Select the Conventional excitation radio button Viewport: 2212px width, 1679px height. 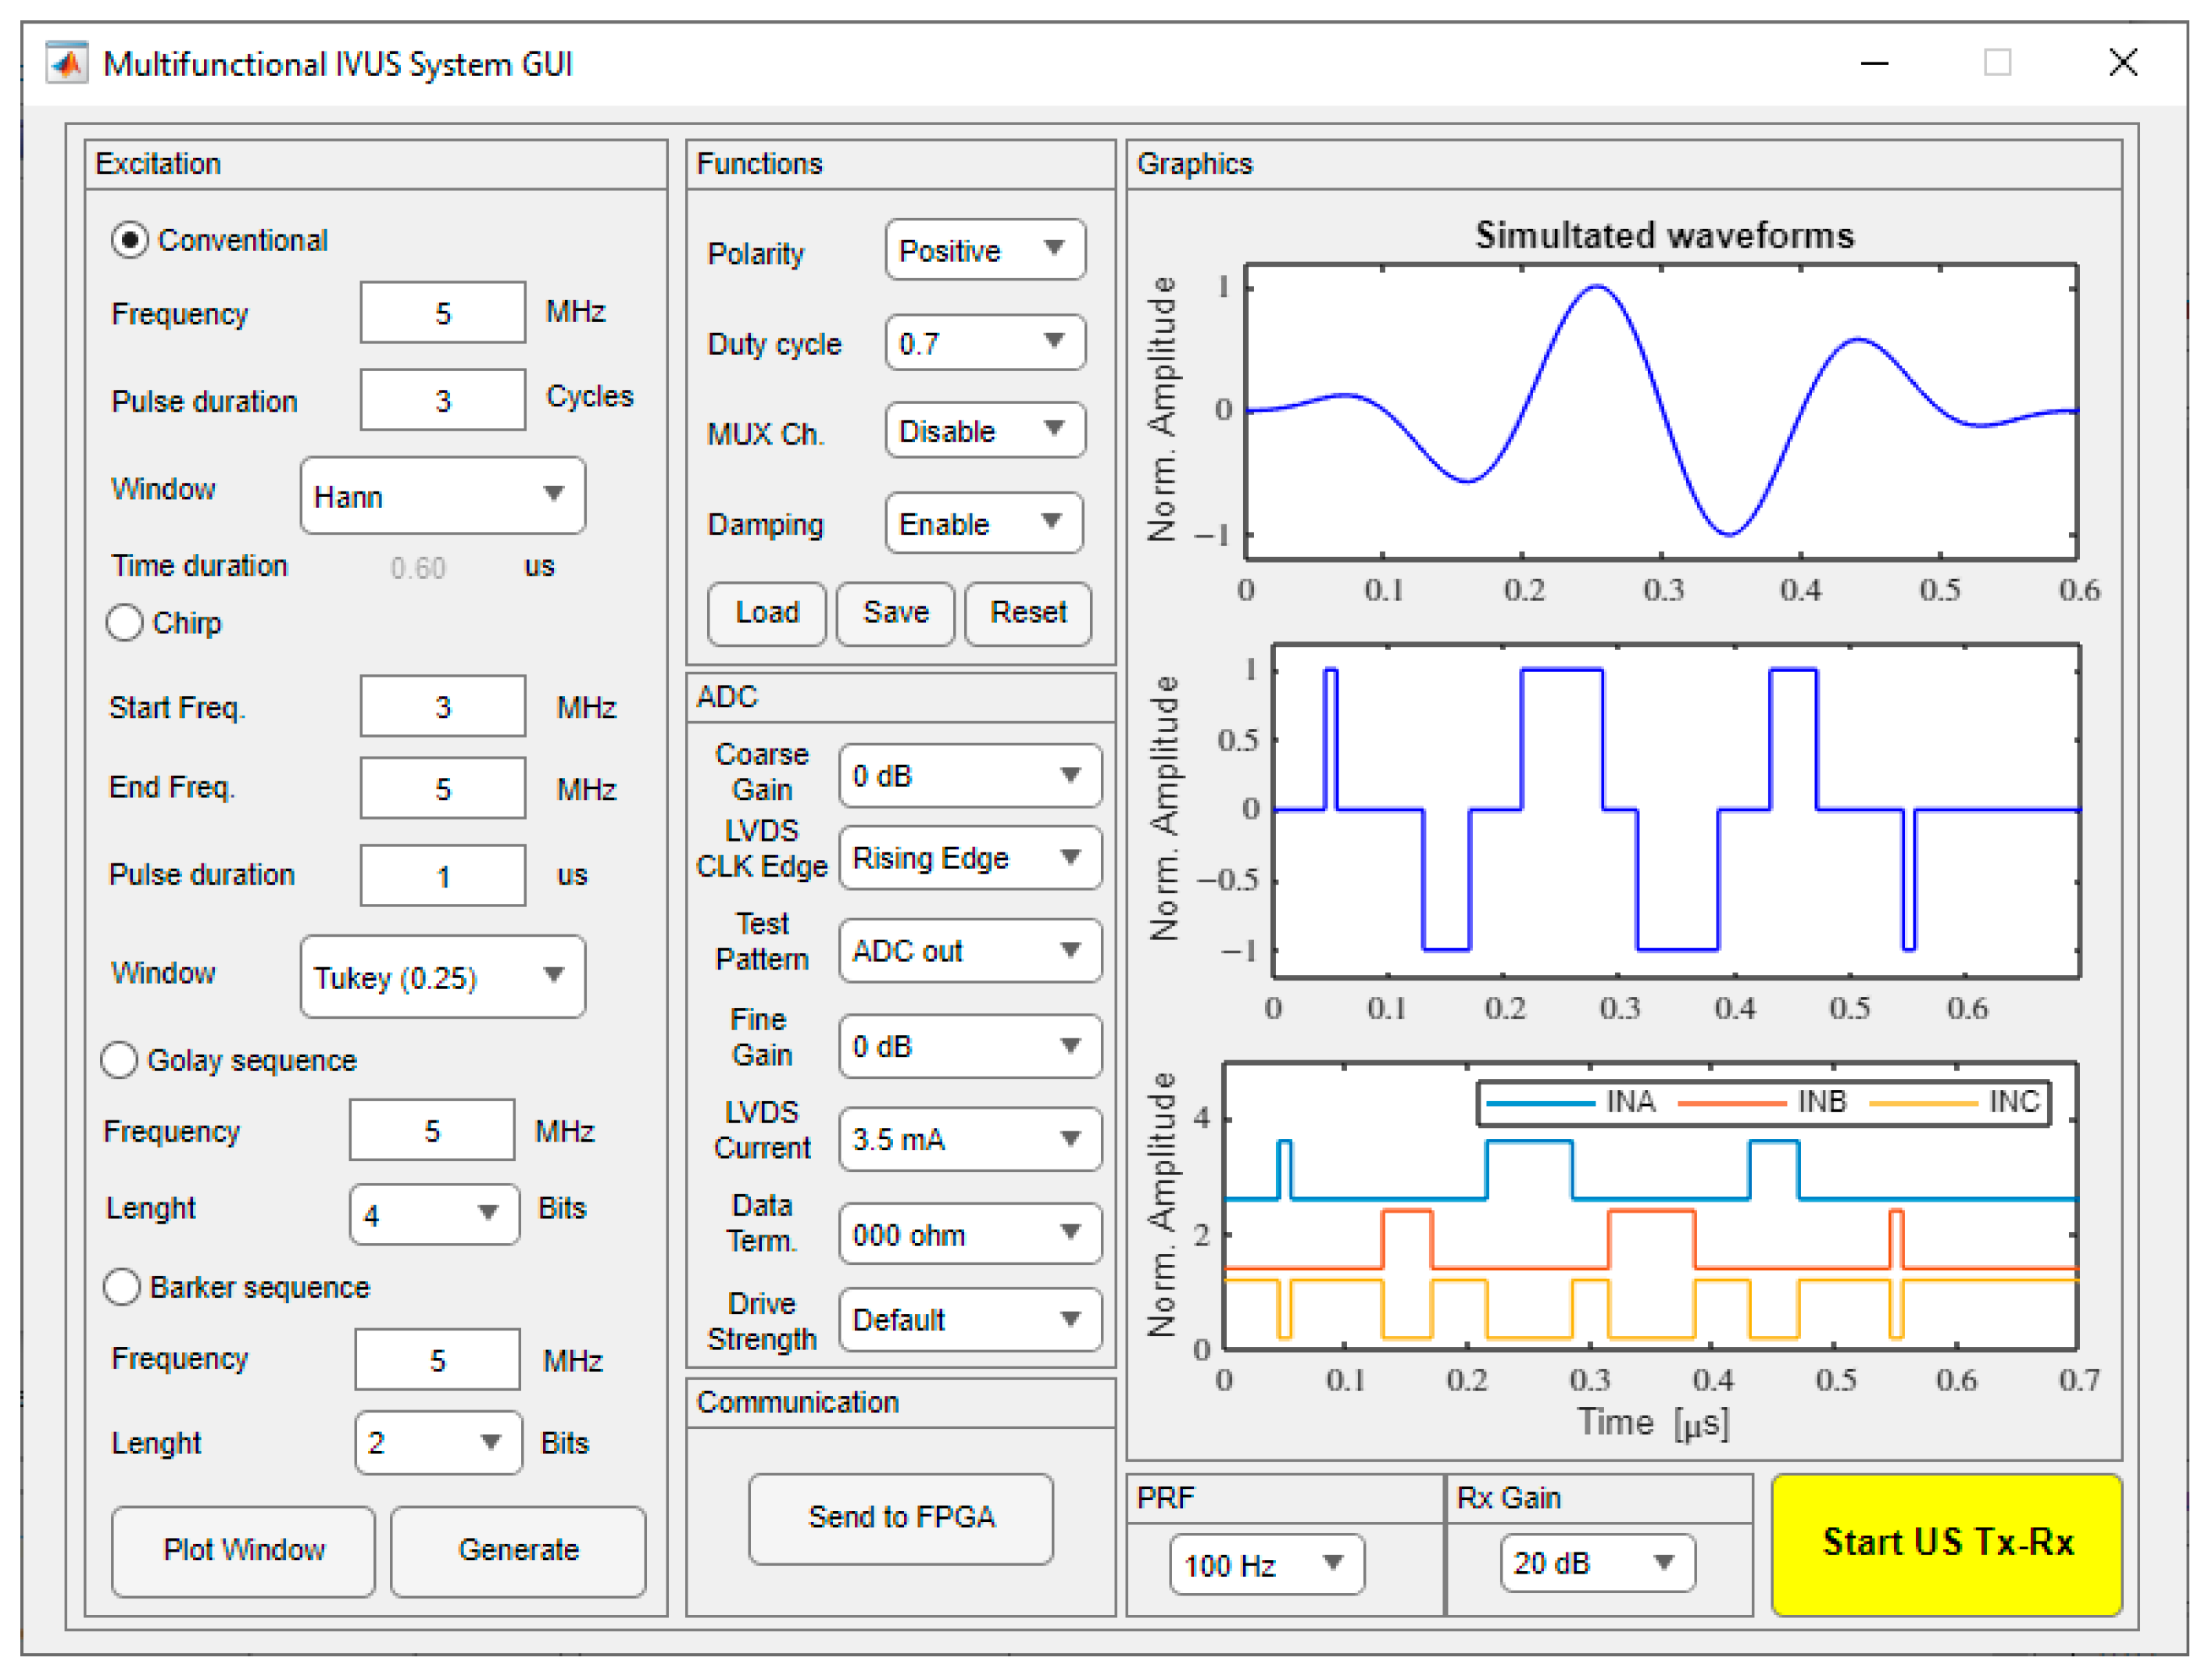130,240
